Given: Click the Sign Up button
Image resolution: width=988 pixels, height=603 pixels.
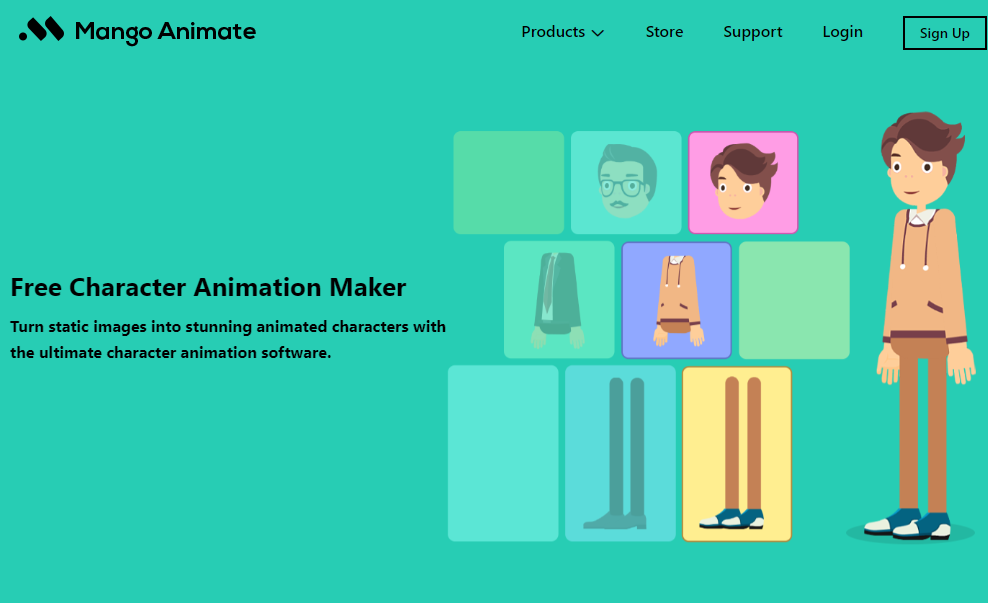Looking at the screenshot, I should pyautogui.click(x=944, y=33).
